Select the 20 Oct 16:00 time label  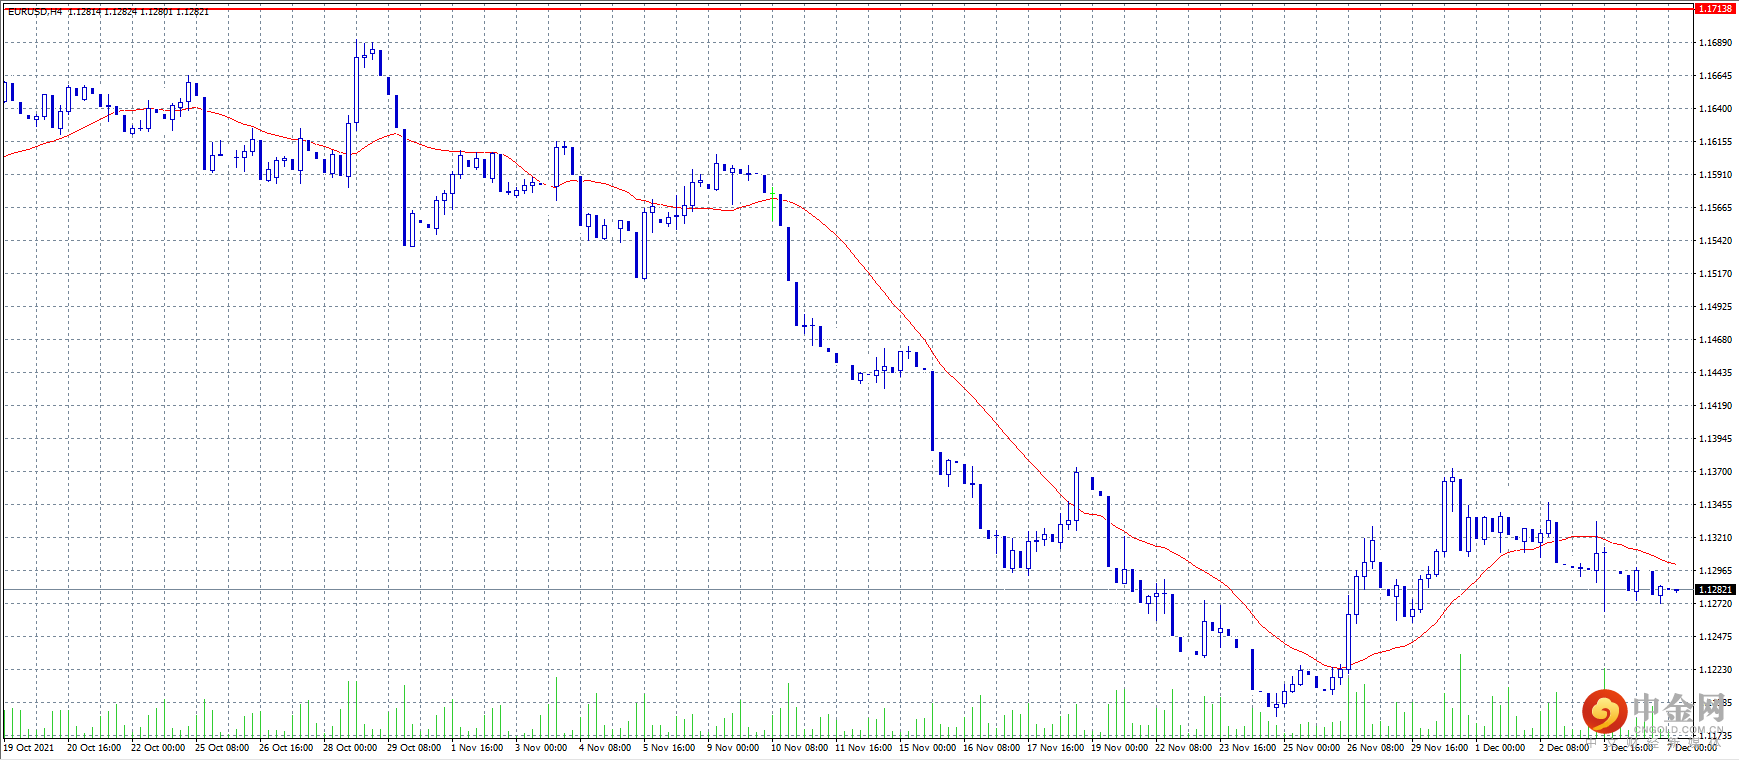click(94, 748)
